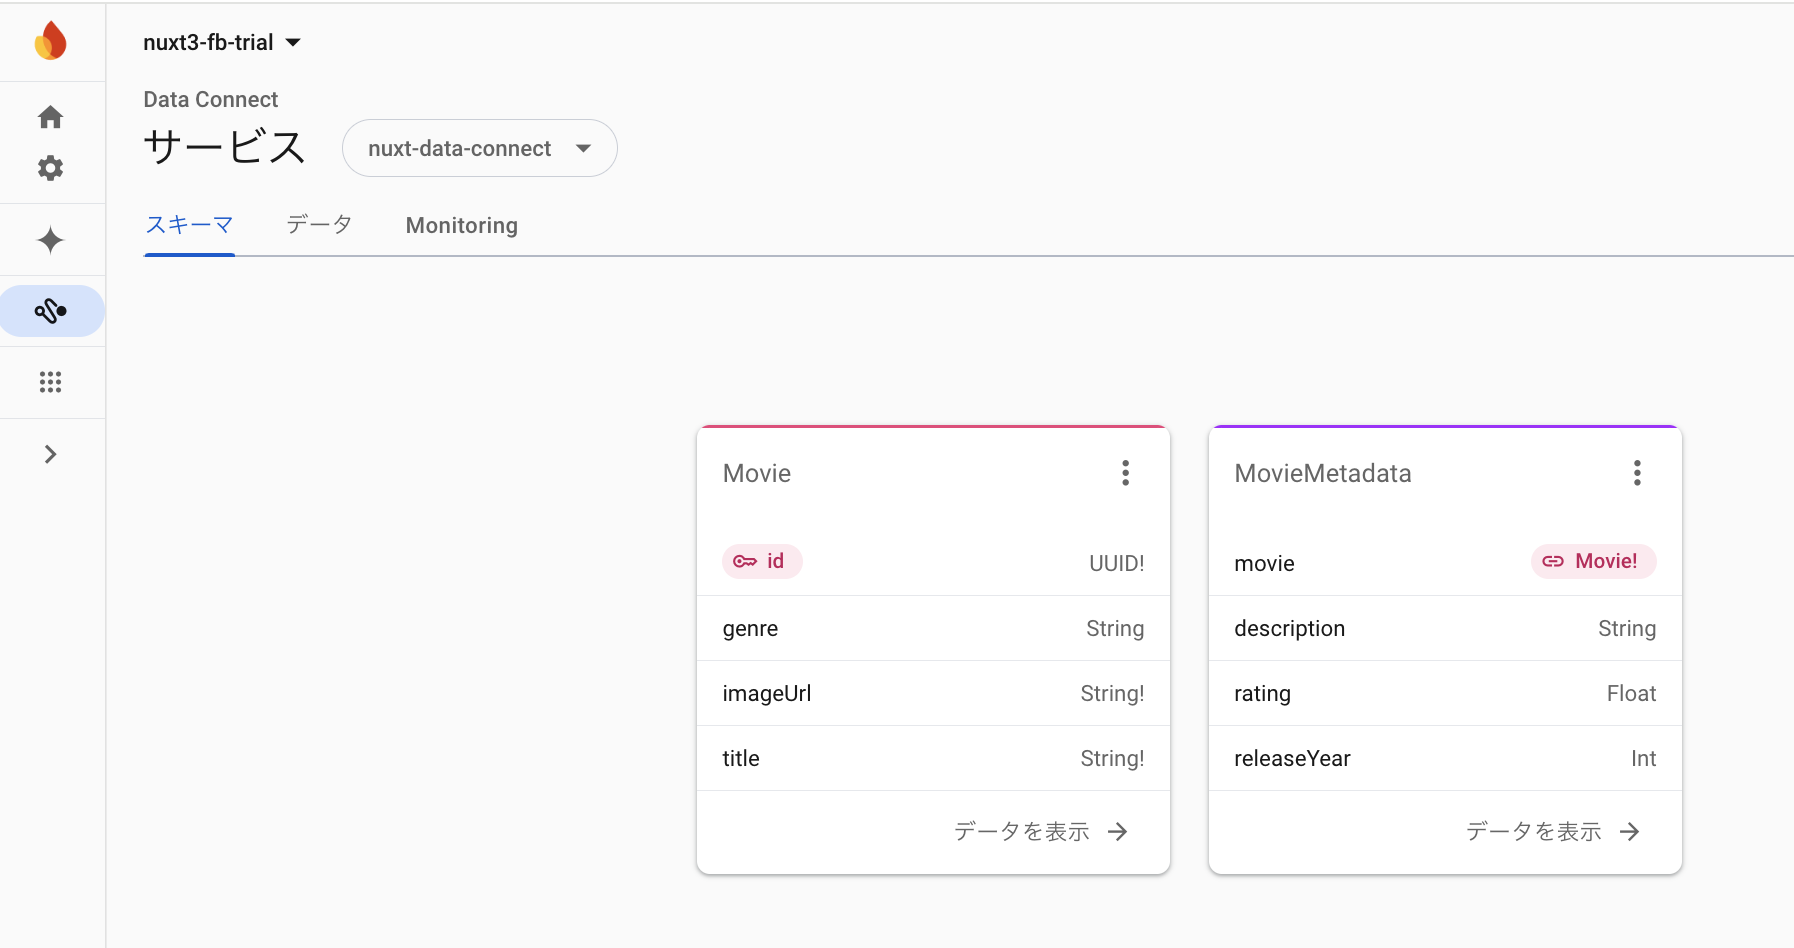Open the Monitoring tab
This screenshot has height=948, width=1794.
coord(461,225)
